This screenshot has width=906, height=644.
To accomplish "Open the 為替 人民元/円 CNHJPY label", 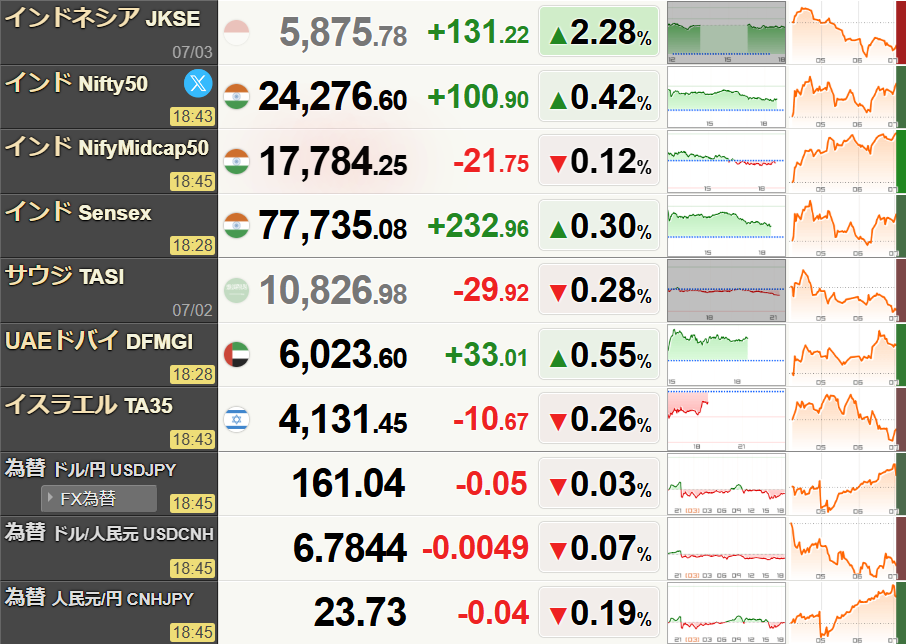I will (x=99, y=598).
